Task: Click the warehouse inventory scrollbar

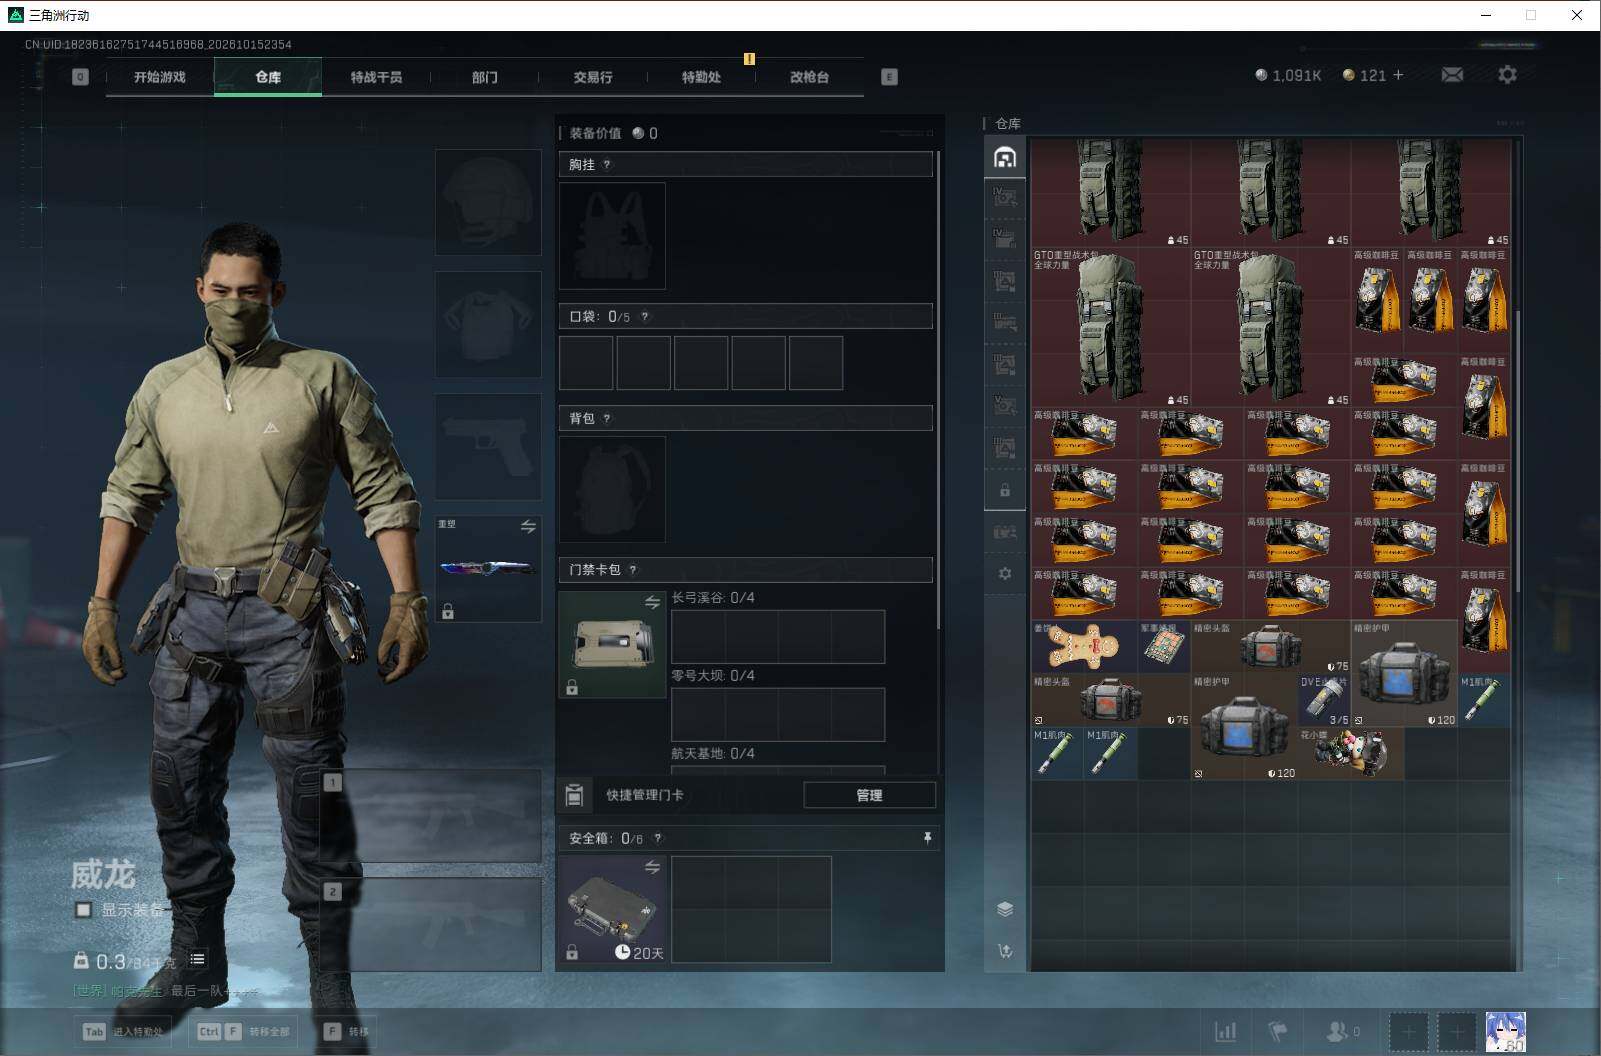Action: (x=1517, y=450)
